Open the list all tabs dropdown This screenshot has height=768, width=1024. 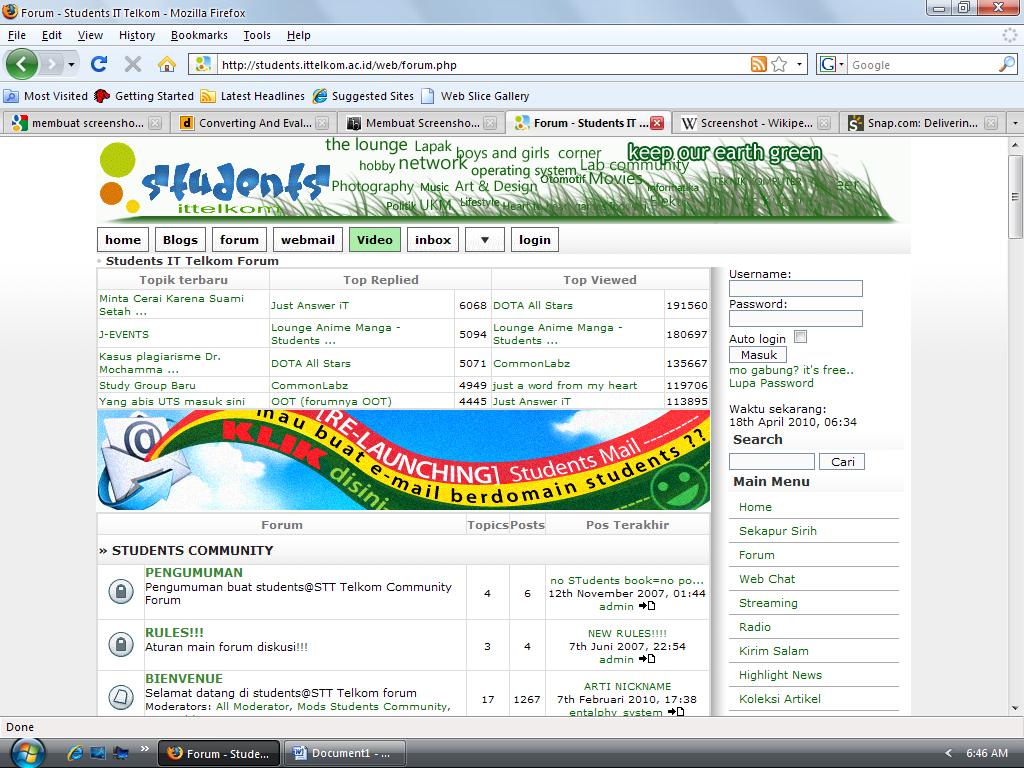(1014, 123)
